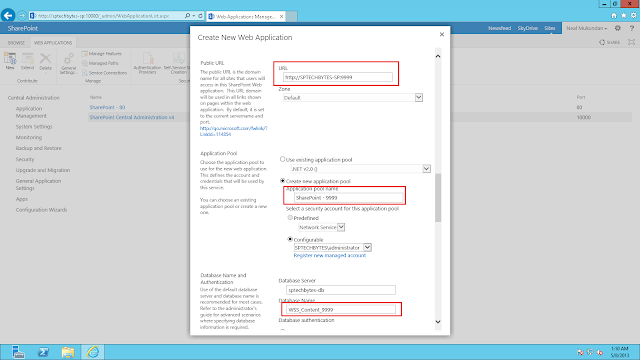The height and width of the screenshot is (360, 640).
Task: Open Configuration Wizards in left navigation
Action: point(41,210)
